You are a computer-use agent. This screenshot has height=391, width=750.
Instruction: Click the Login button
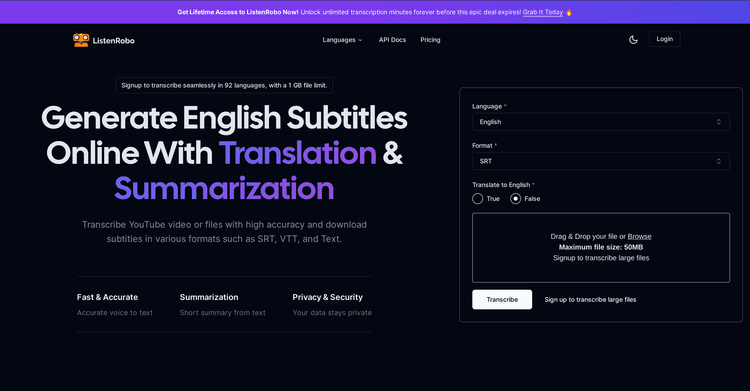(x=664, y=39)
